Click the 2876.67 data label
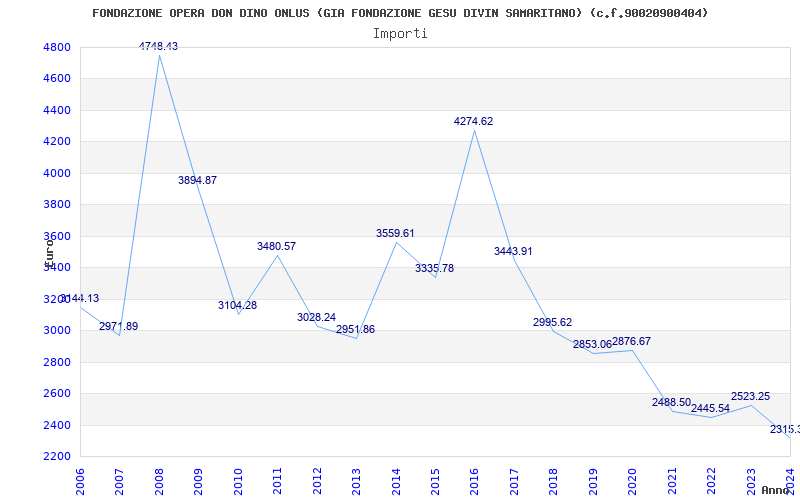 point(632,341)
